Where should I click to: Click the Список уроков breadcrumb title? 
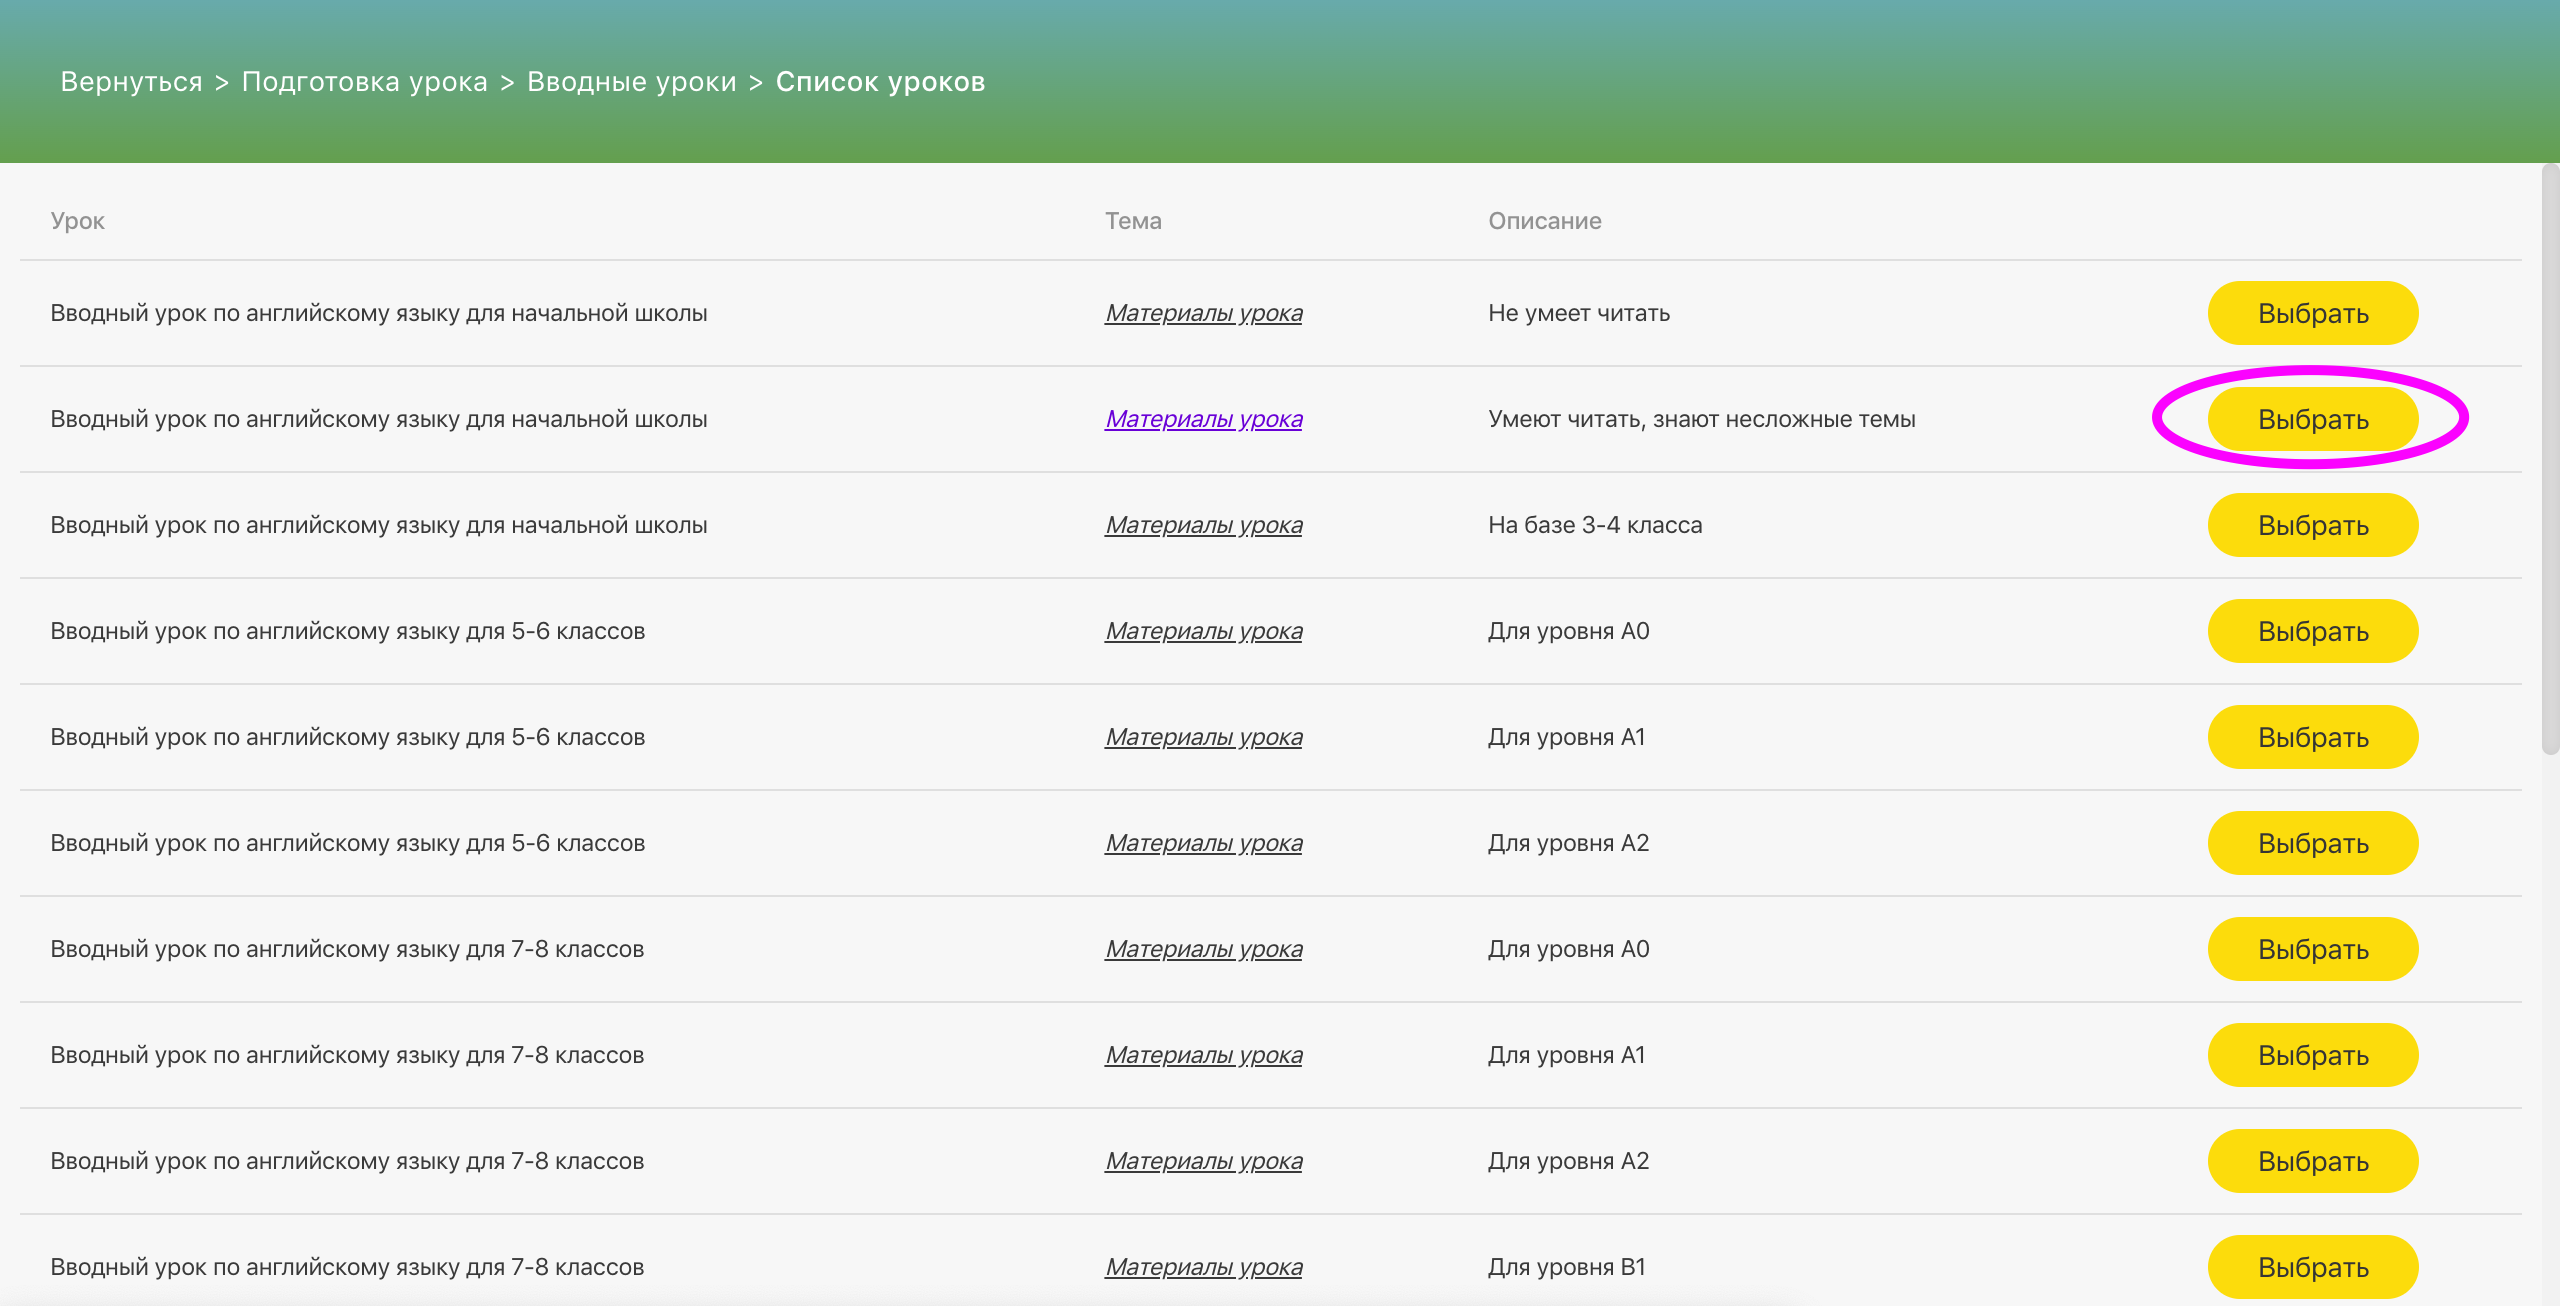click(x=880, y=82)
